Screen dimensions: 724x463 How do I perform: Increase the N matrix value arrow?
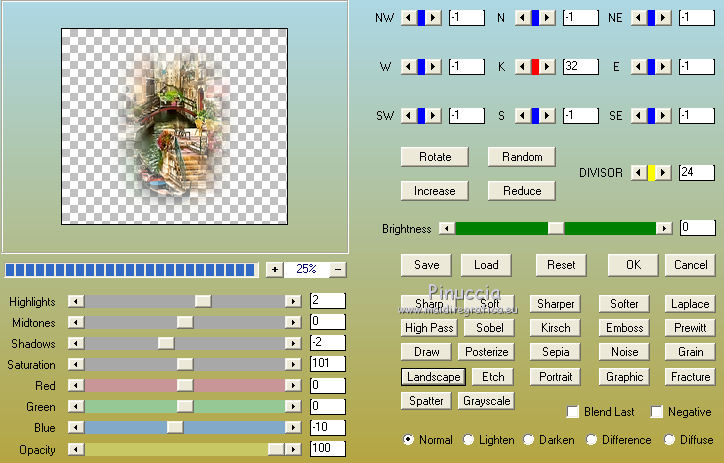(x=547, y=18)
